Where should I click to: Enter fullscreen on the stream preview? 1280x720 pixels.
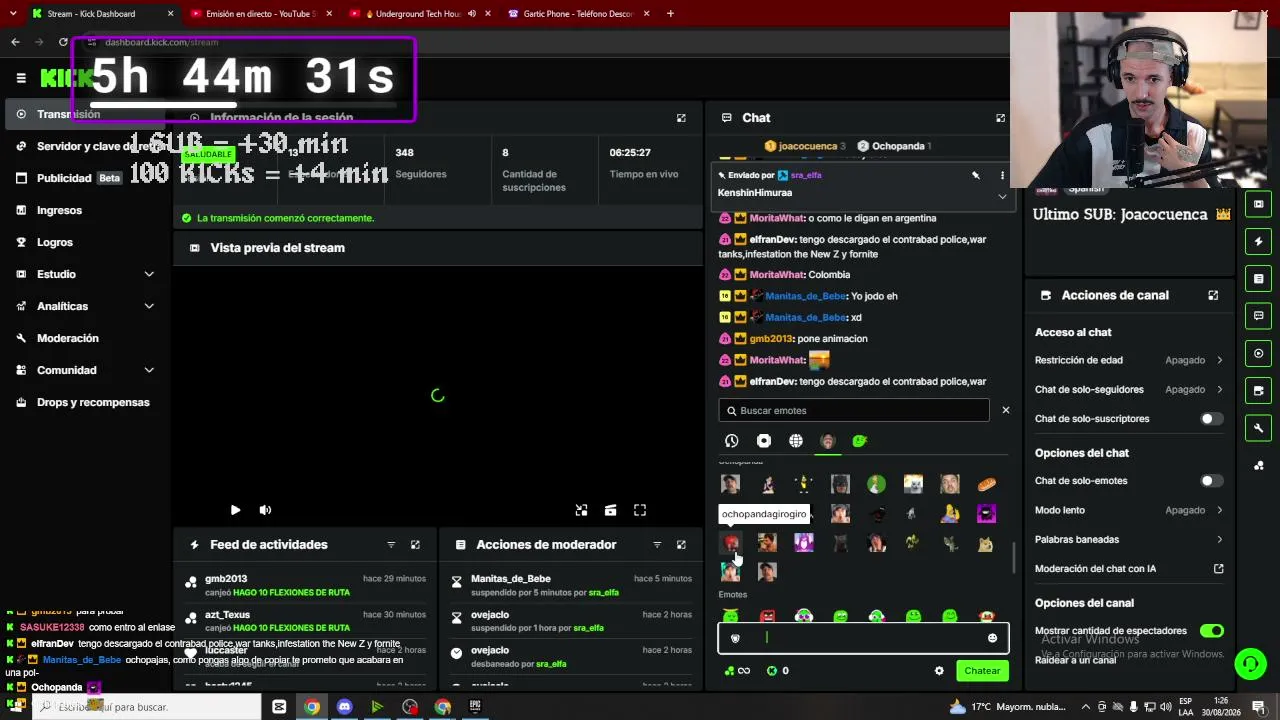pos(640,510)
